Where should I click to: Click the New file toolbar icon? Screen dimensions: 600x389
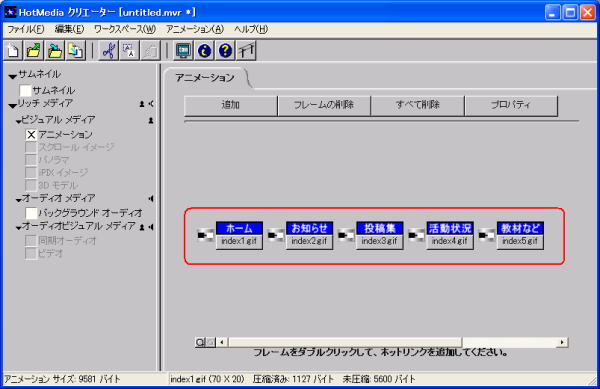[13, 50]
